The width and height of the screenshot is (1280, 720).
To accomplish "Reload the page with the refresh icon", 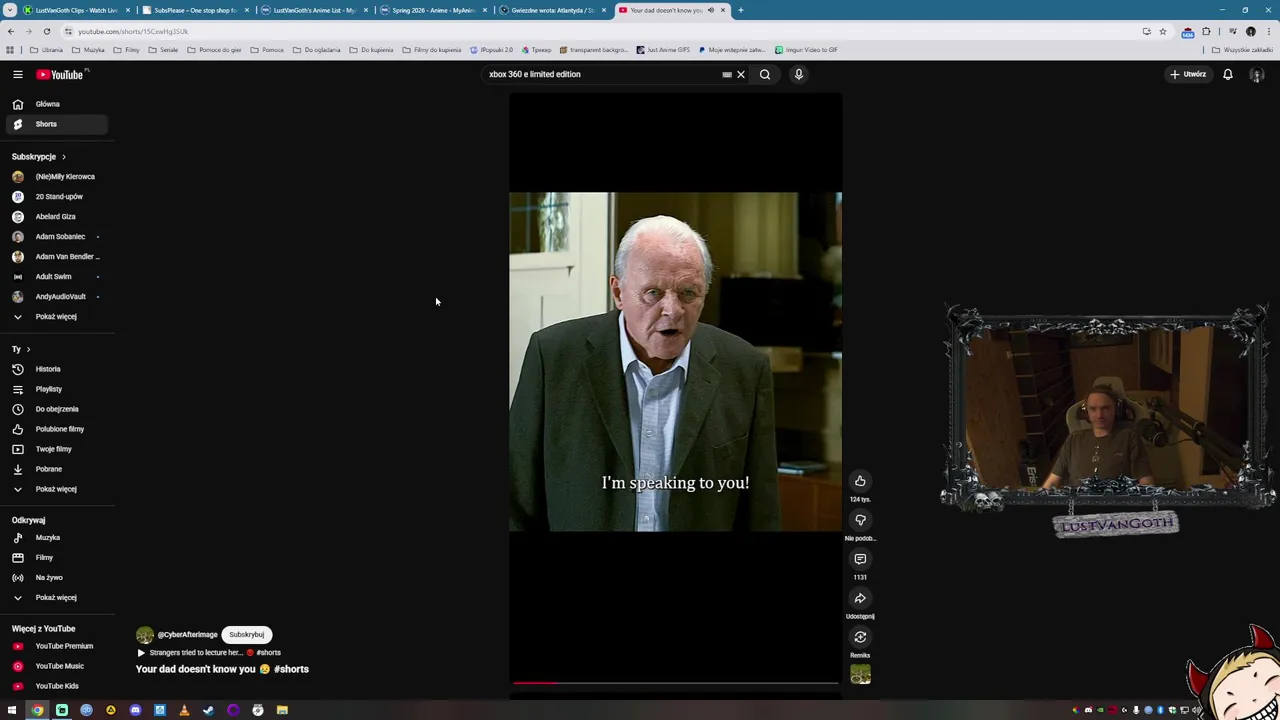I will point(46,31).
